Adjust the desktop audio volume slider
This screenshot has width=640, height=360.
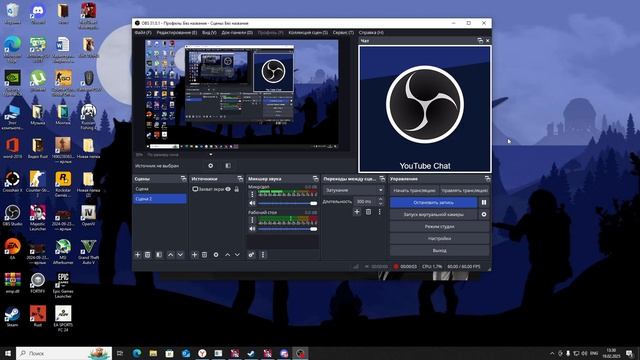pyautogui.click(x=288, y=229)
